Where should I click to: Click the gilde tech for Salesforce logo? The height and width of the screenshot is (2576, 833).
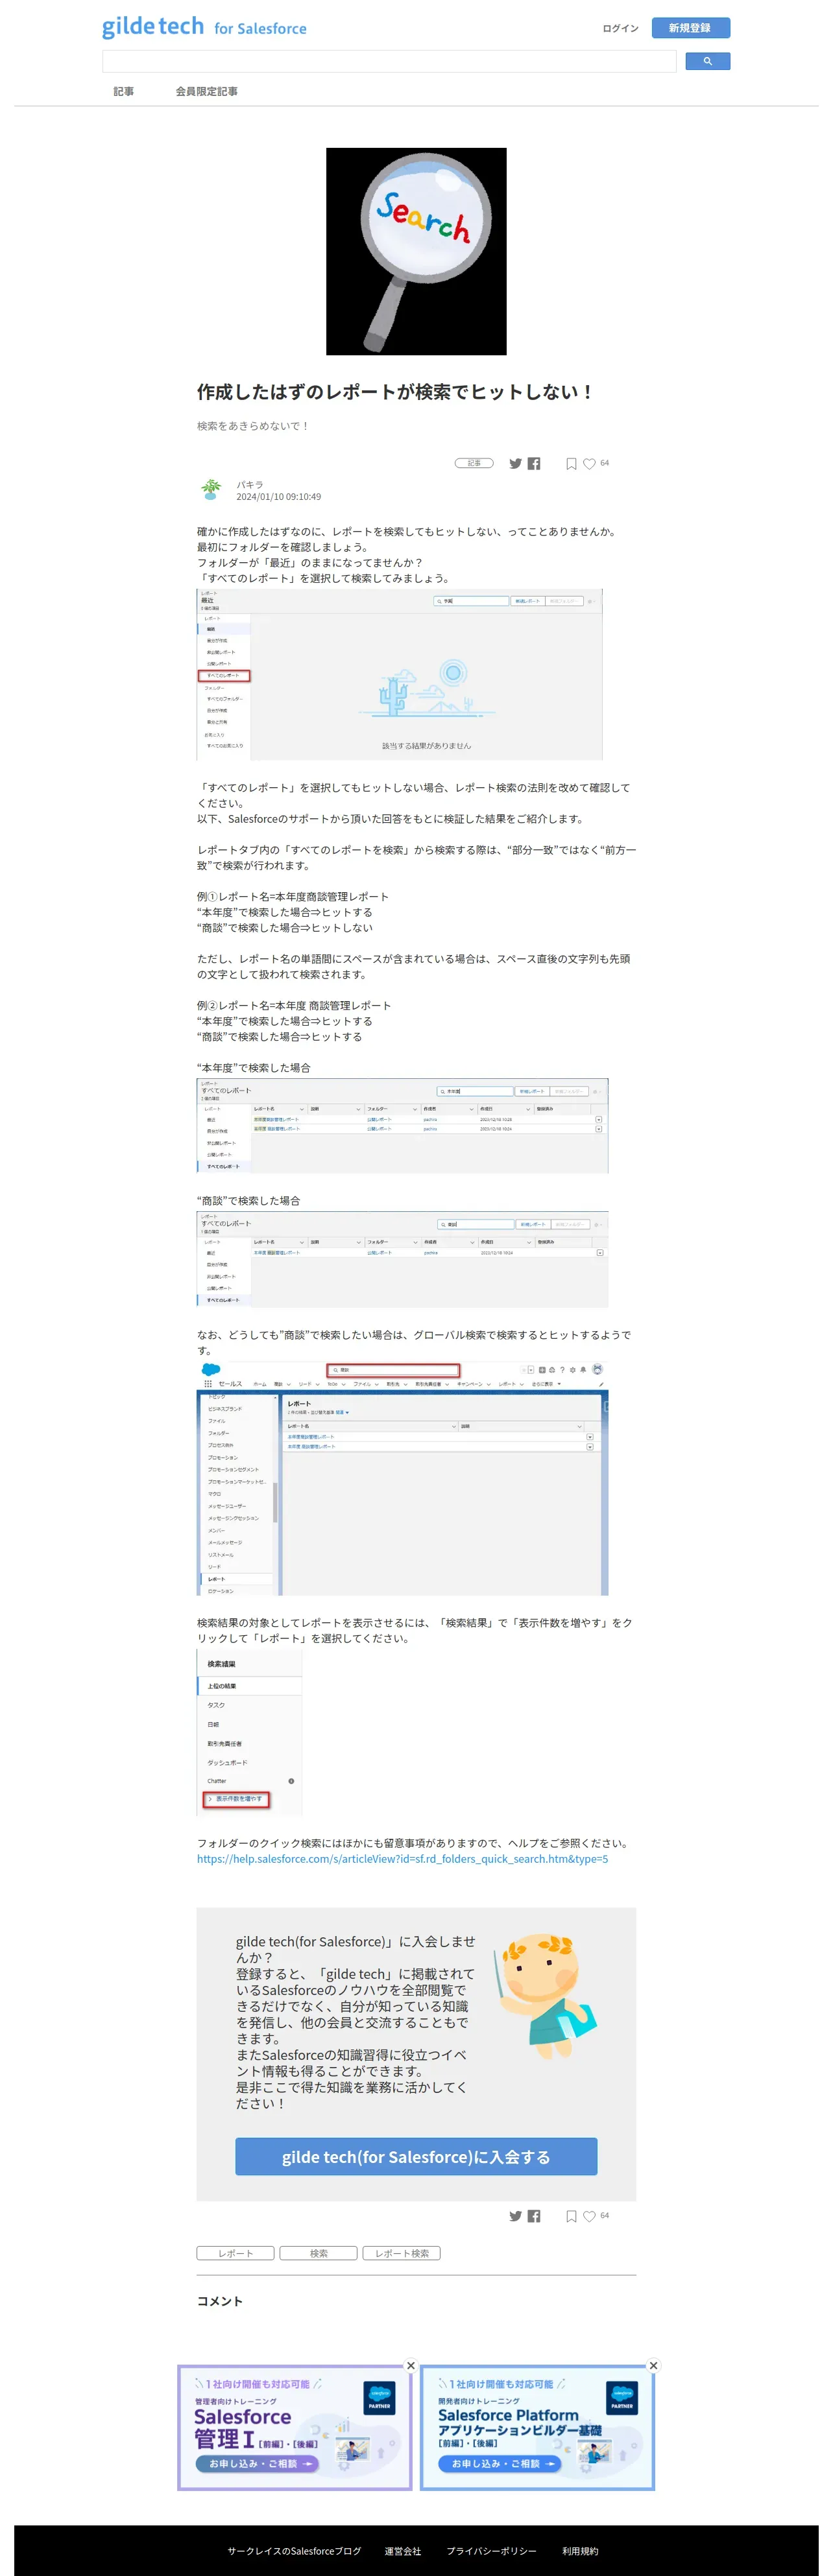(204, 27)
